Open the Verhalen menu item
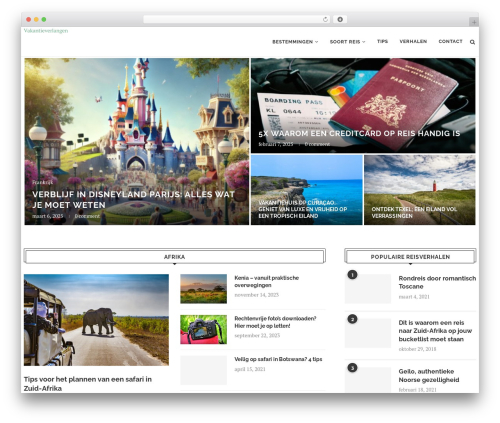Viewport: 500px width, 423px height. (413, 41)
